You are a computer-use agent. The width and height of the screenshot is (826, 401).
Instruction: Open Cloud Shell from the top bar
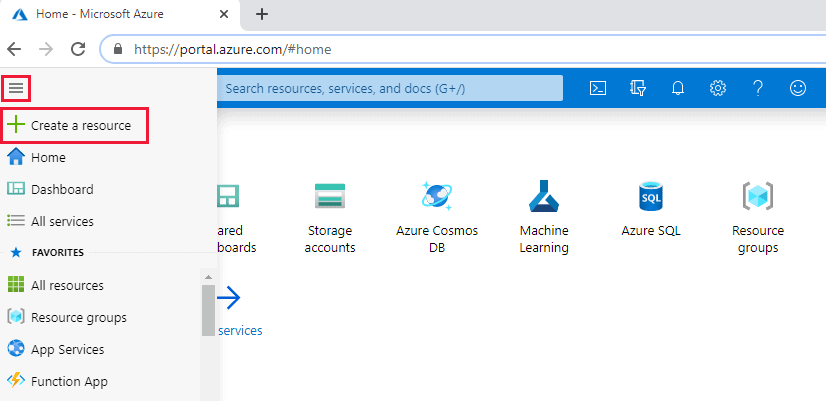[x=598, y=88]
